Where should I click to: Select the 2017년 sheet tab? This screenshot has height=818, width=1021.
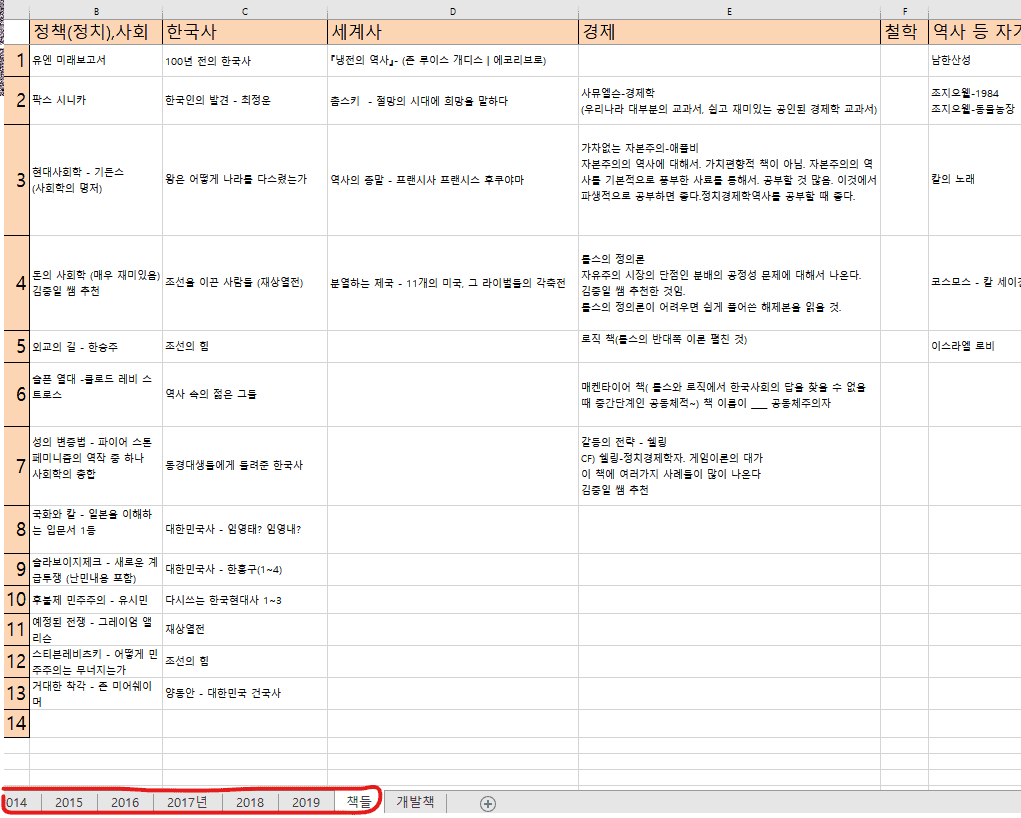tap(187, 802)
